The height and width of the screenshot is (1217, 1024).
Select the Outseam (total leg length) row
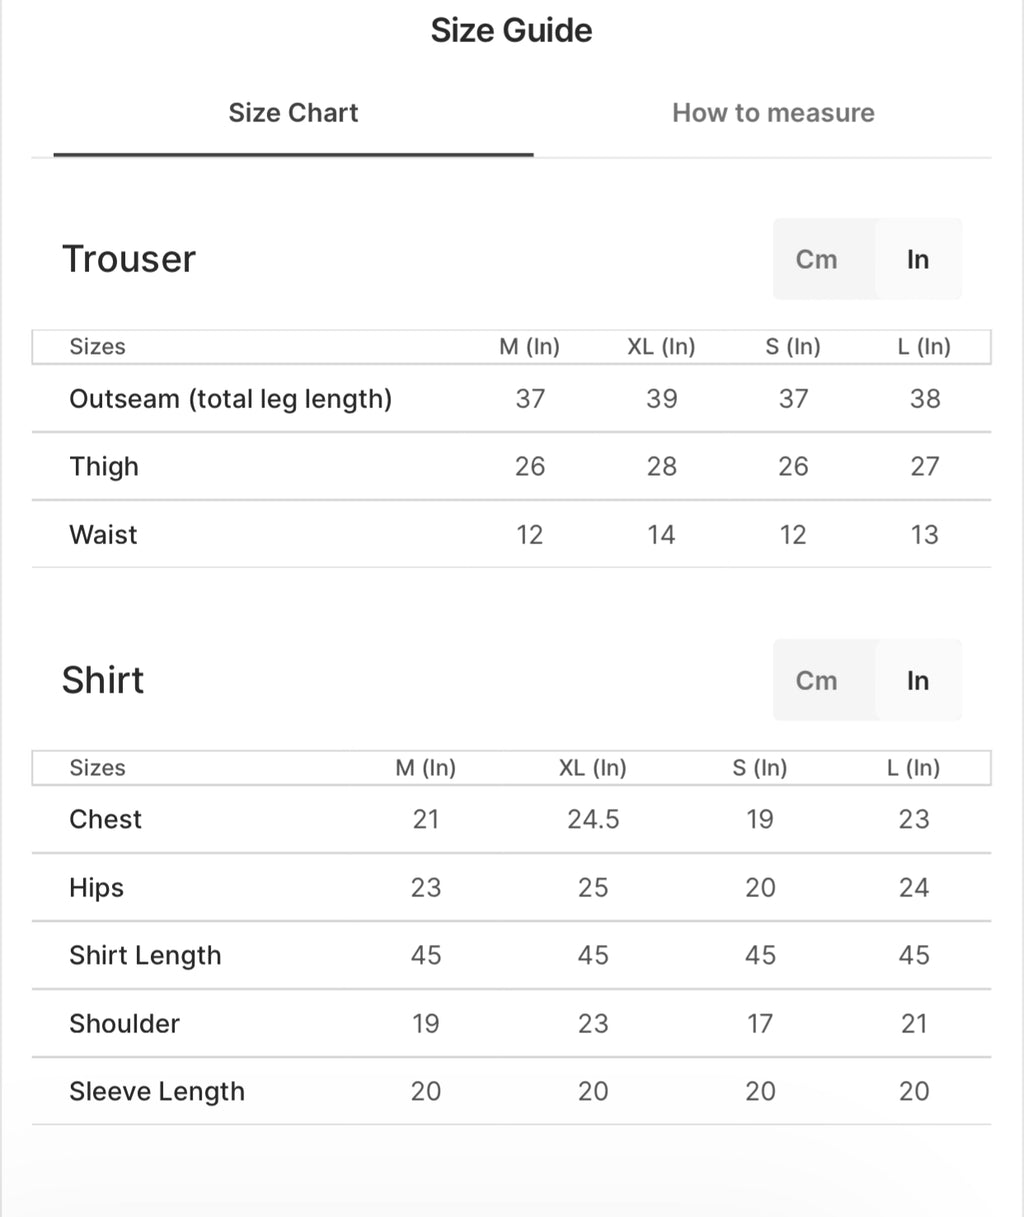(230, 399)
